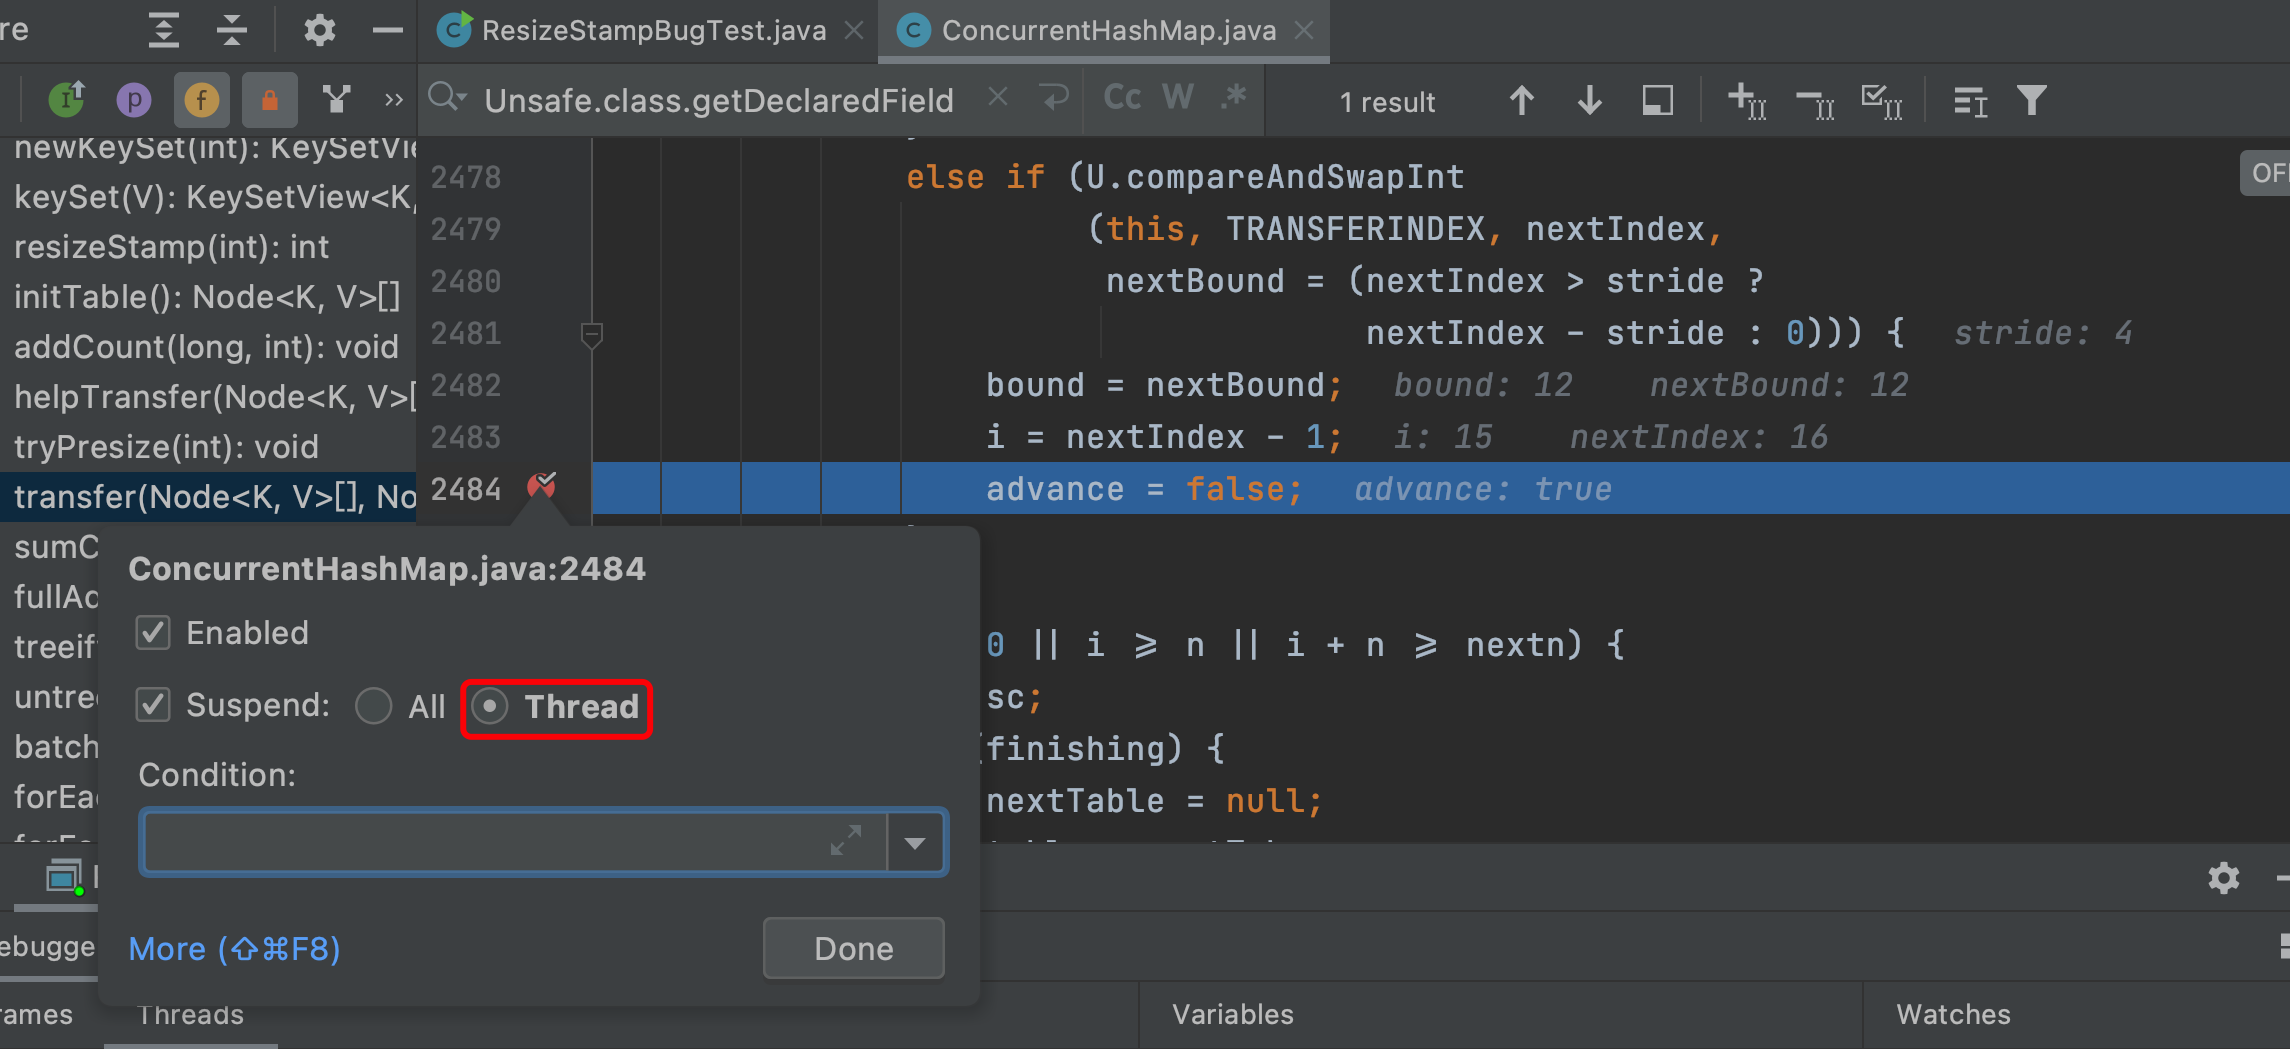
Task: Unselect occurrence icon in search toolbar
Action: tap(1815, 102)
